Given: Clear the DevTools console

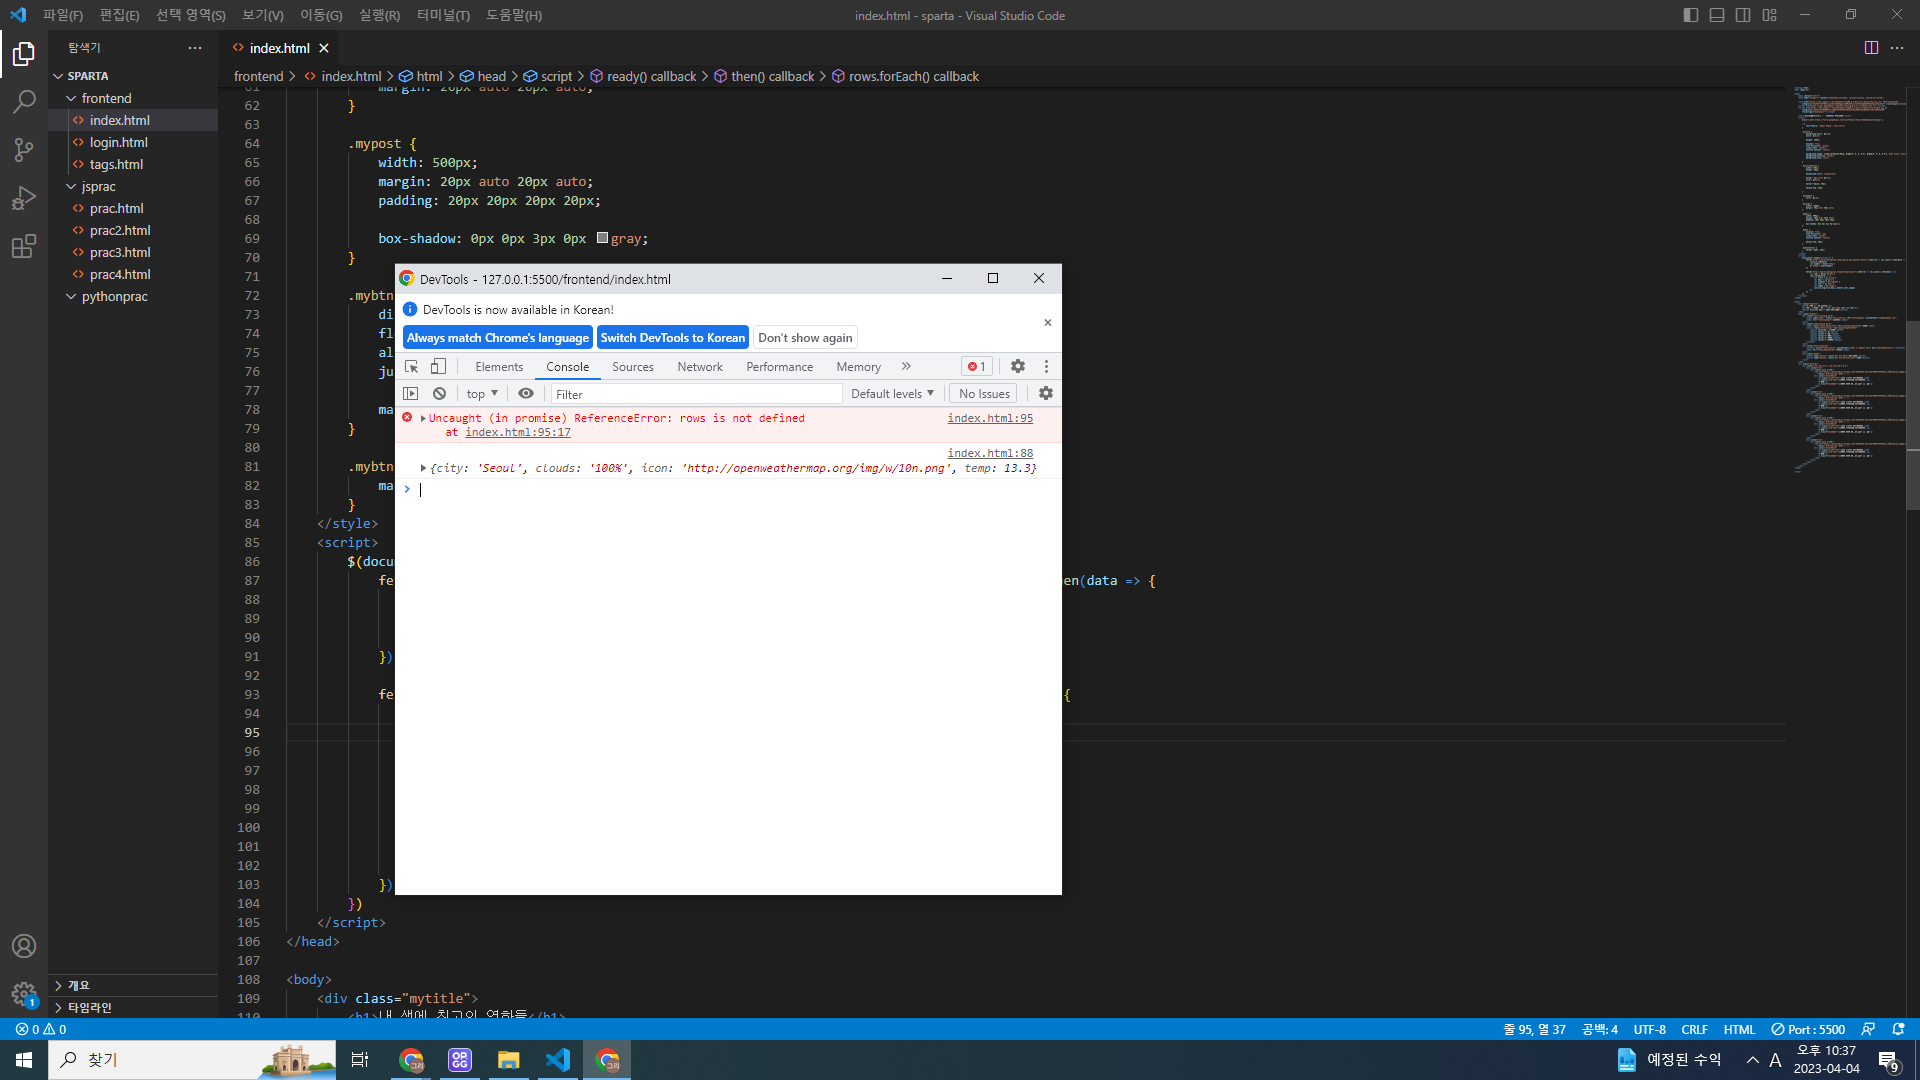Looking at the screenshot, I should pyautogui.click(x=439, y=394).
